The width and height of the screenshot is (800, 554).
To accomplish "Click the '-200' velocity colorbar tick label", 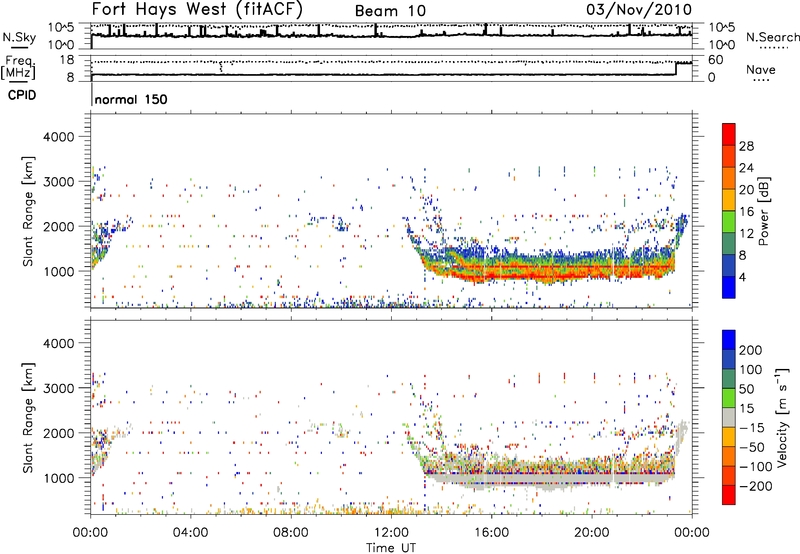I will (755, 486).
